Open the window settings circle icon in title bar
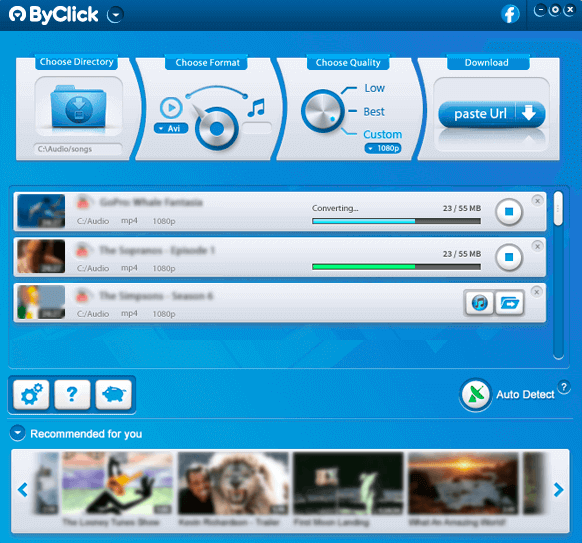Screen dimensions: 582x543 pos(555,10)
